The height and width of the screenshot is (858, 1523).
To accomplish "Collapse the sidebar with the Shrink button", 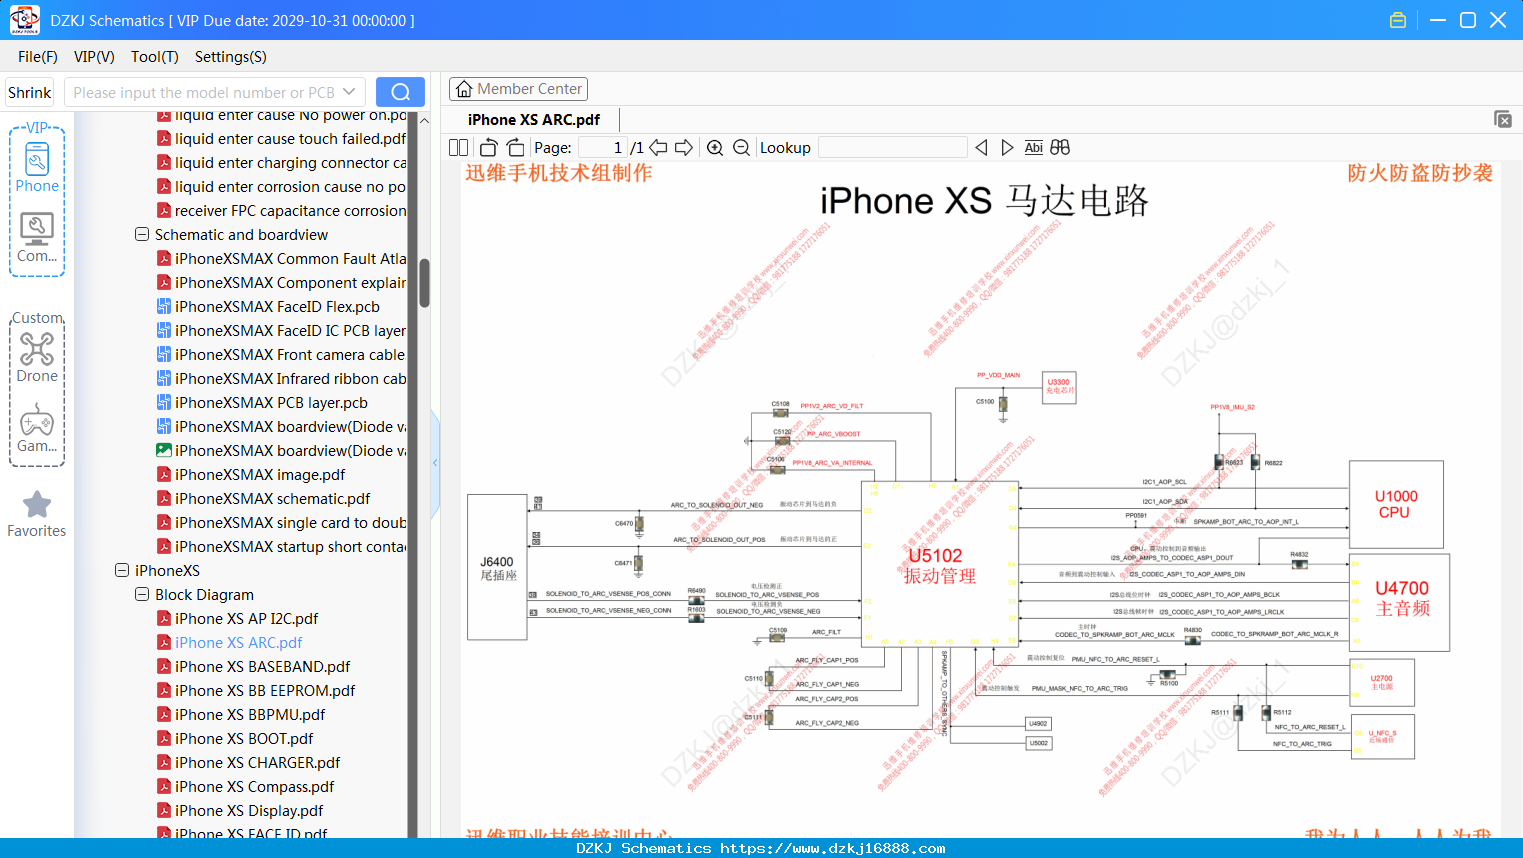I will [x=29, y=92].
